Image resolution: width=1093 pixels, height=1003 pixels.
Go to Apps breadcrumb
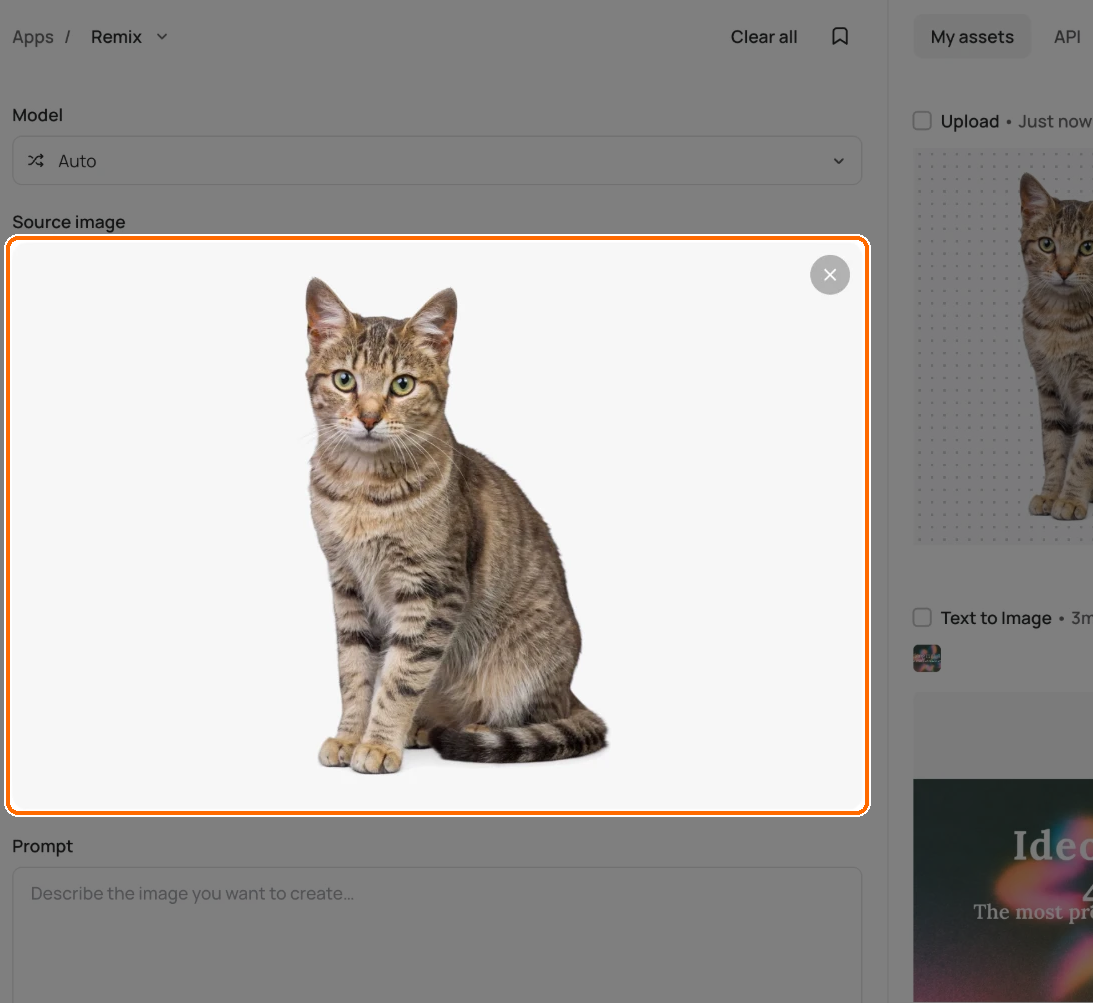[x=33, y=37]
